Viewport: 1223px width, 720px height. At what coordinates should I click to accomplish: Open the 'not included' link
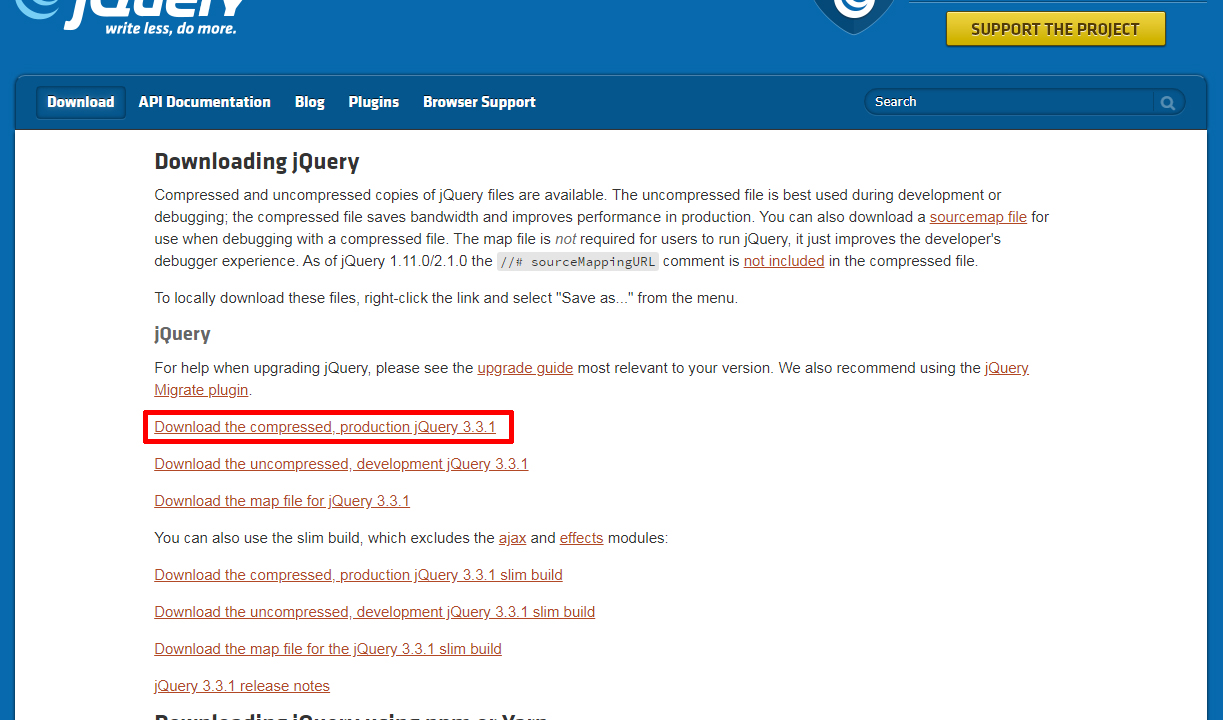click(784, 261)
